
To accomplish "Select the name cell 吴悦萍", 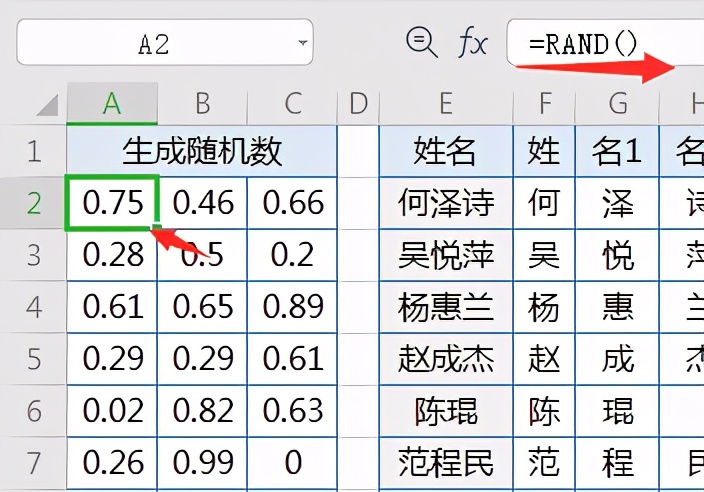I will [446, 255].
